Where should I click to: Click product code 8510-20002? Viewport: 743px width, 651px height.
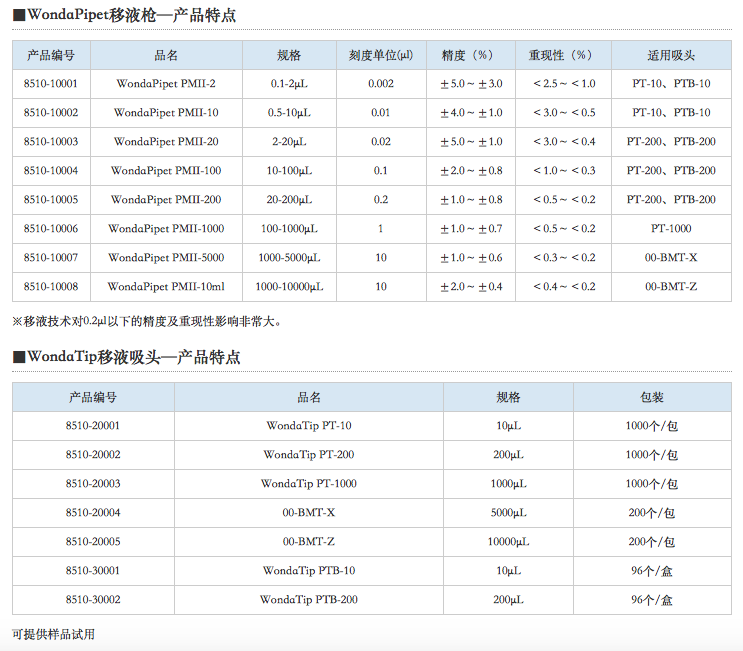pyautogui.click(x=93, y=455)
